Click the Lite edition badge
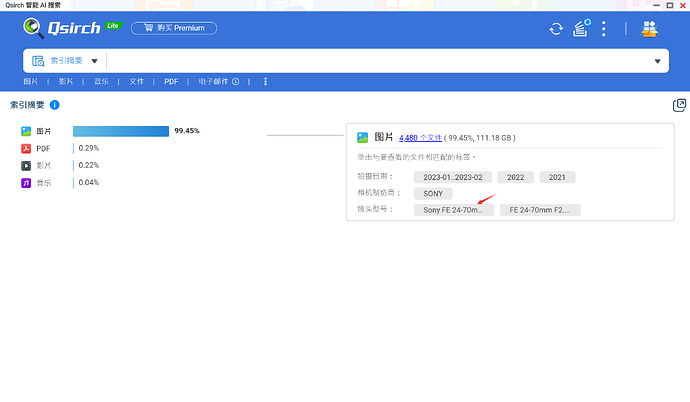 click(x=113, y=26)
